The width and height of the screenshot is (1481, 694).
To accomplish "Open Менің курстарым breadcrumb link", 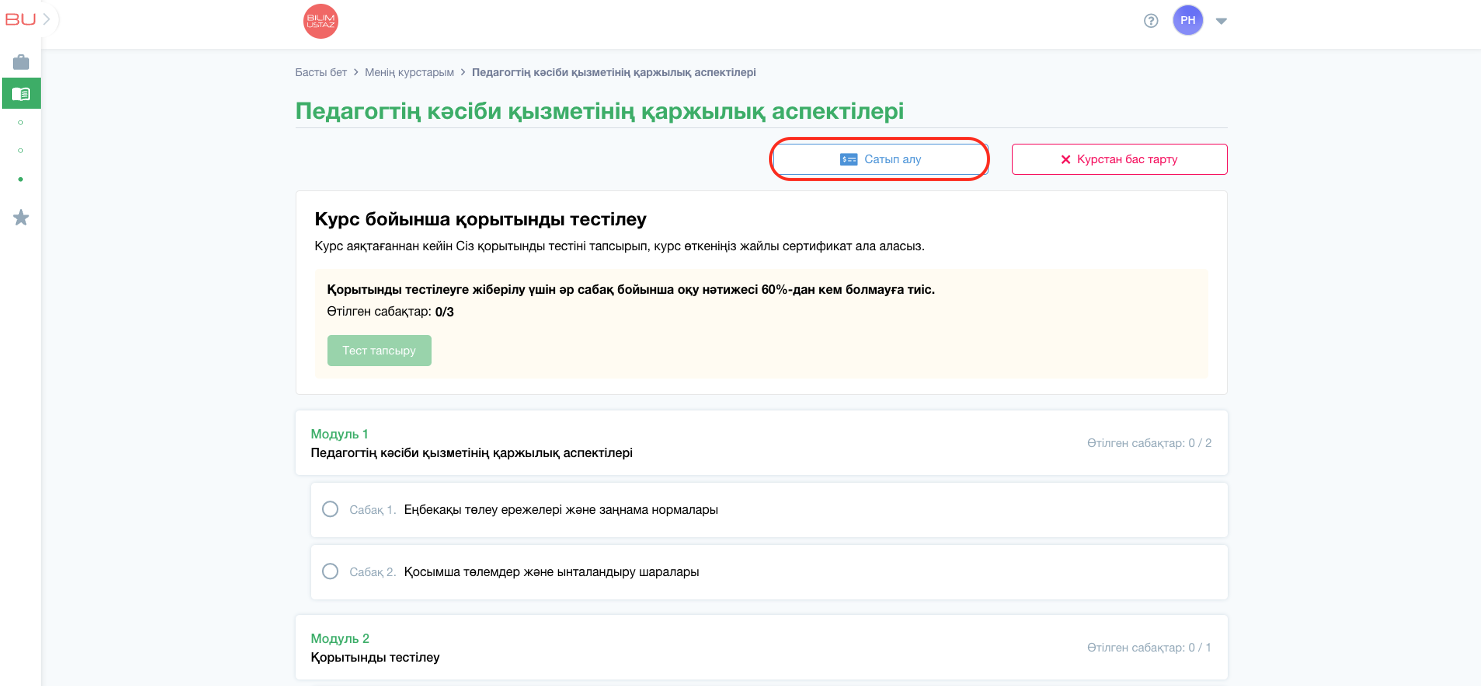I will (x=409, y=73).
